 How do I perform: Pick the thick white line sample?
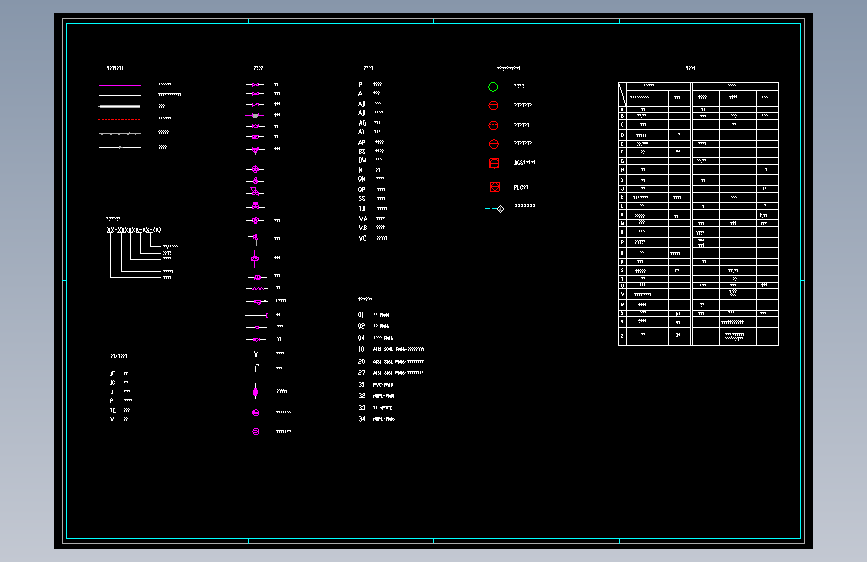pyautogui.click(x=120, y=106)
